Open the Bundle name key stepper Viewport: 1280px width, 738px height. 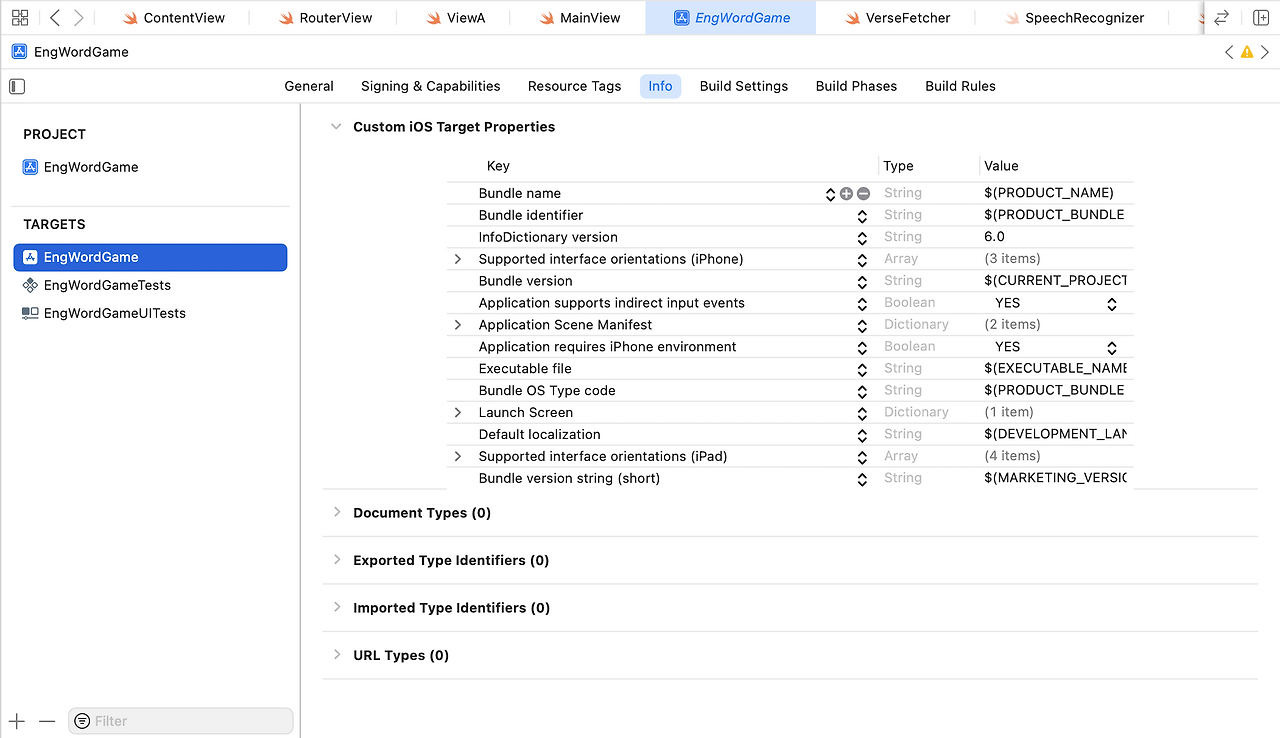click(830, 194)
